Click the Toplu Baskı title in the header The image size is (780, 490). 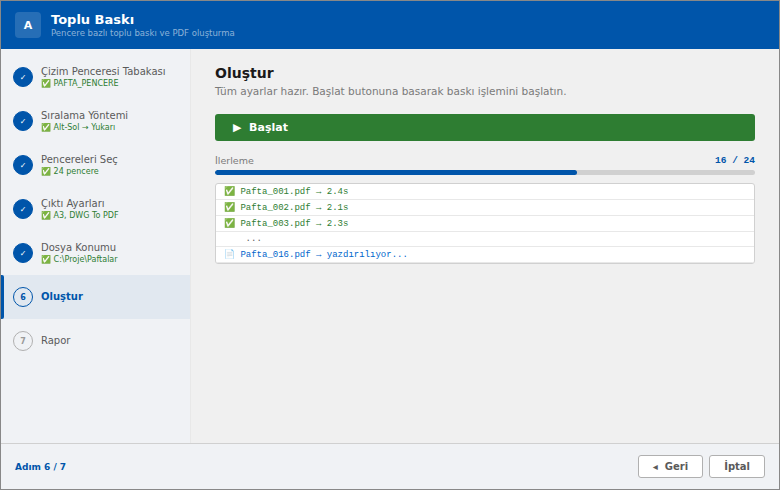pyautogui.click(x=93, y=19)
